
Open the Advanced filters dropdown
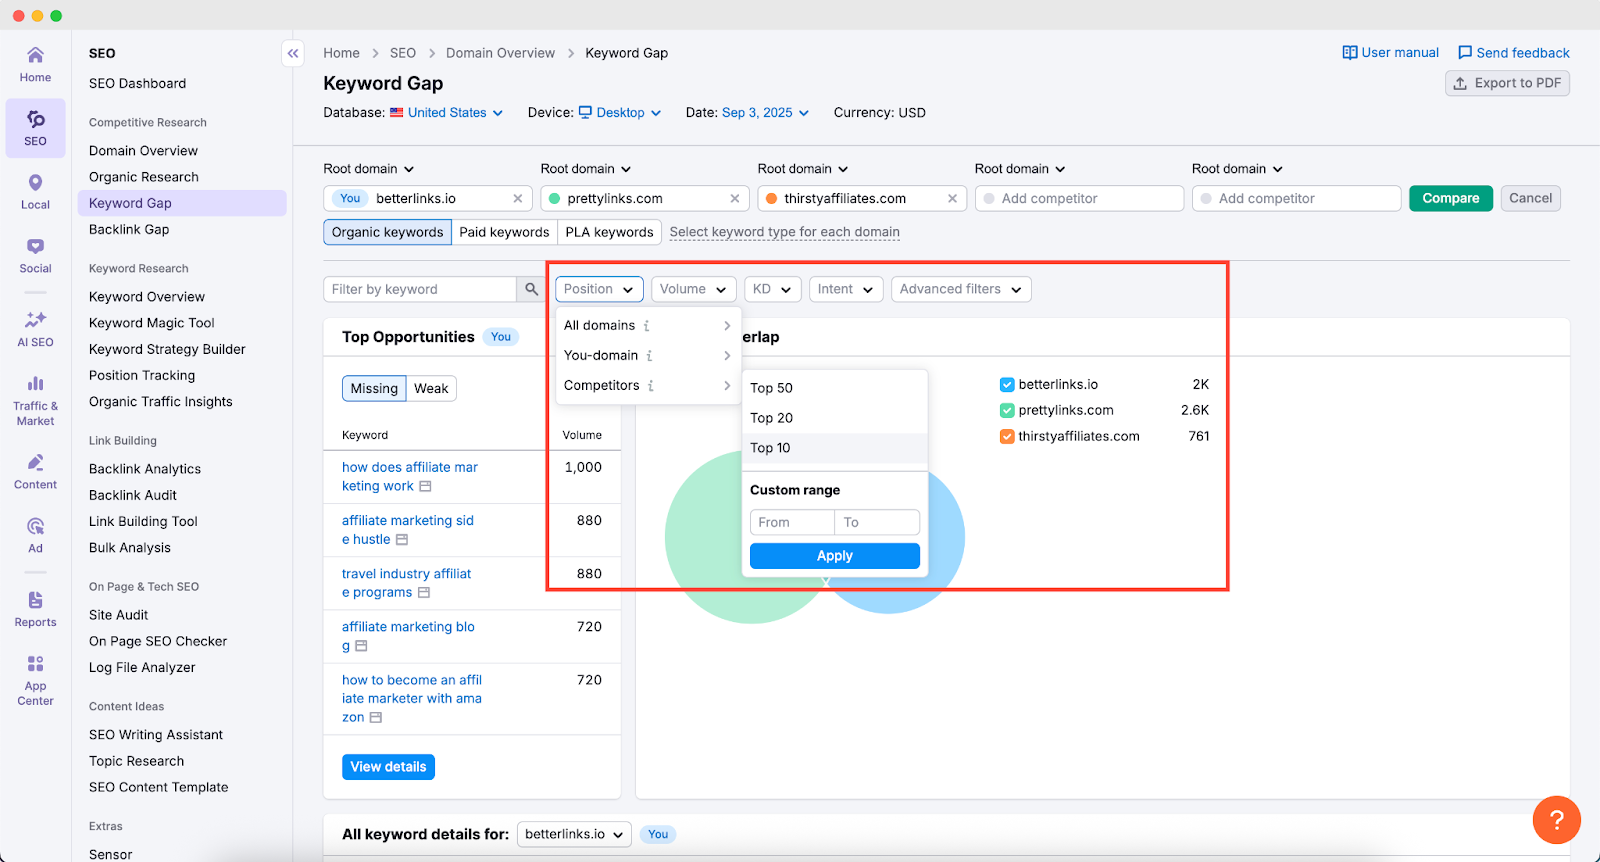(960, 289)
